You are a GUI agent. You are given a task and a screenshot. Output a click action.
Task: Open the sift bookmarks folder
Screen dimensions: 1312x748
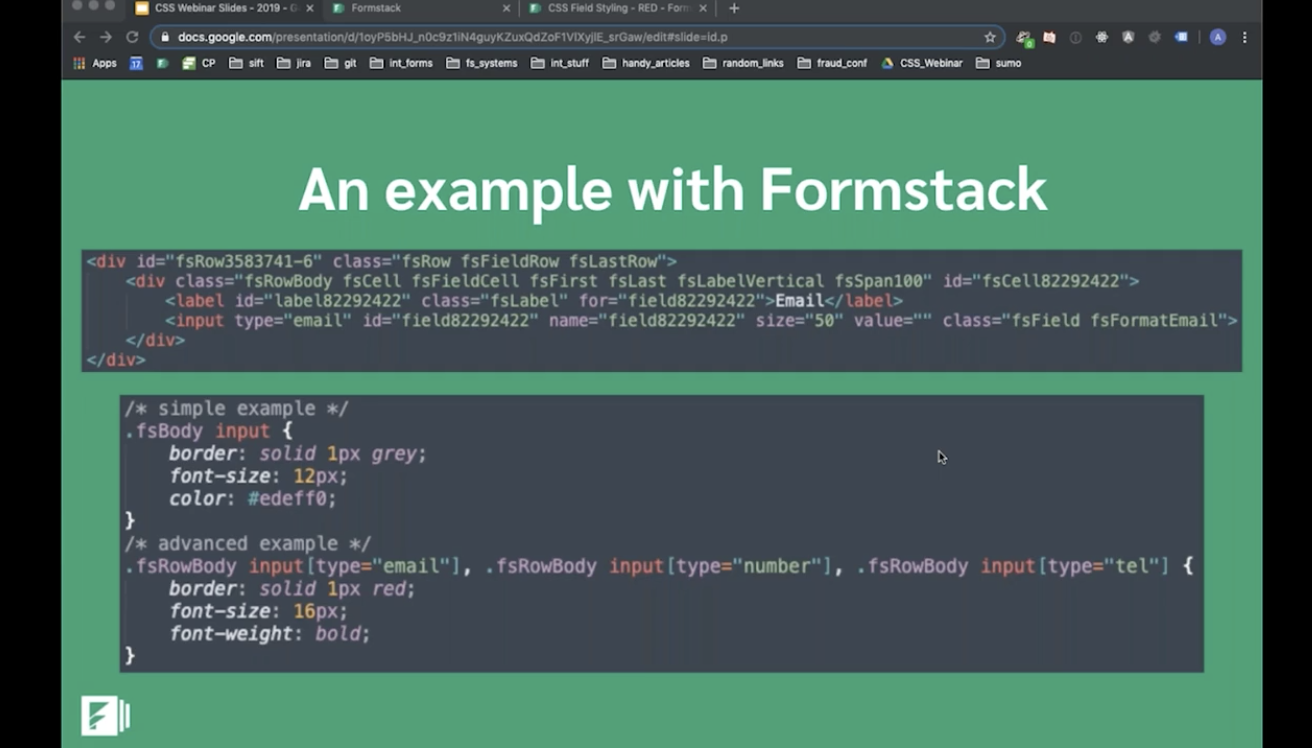(x=246, y=63)
